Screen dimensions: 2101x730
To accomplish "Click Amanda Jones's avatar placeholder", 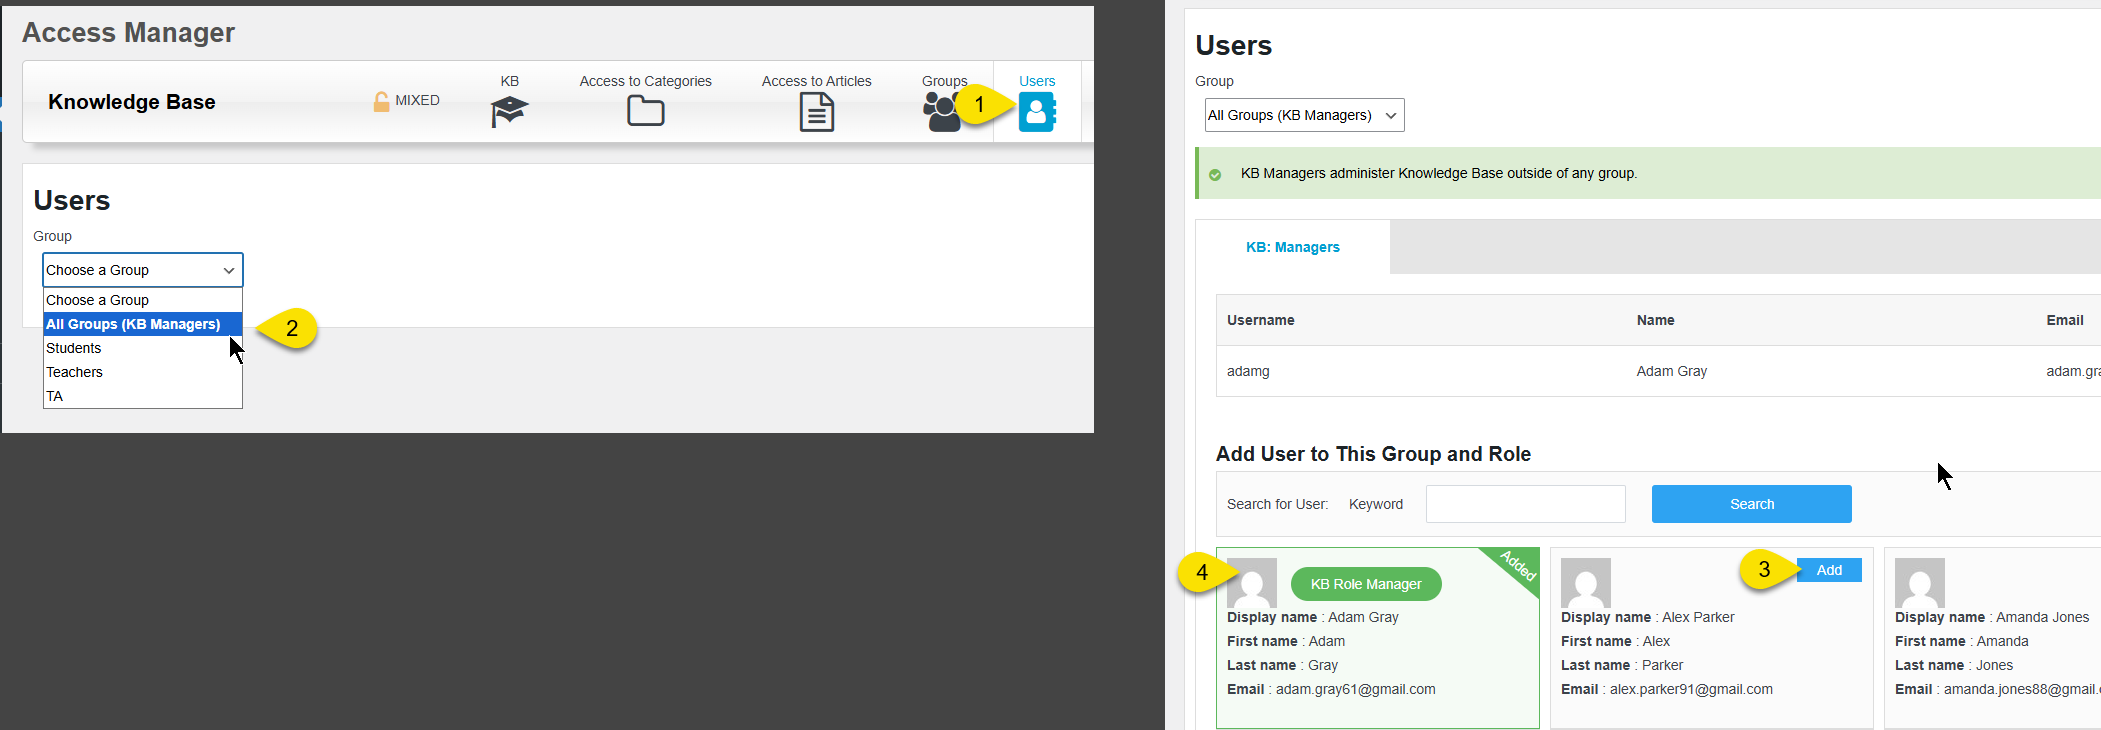I will point(1919,583).
